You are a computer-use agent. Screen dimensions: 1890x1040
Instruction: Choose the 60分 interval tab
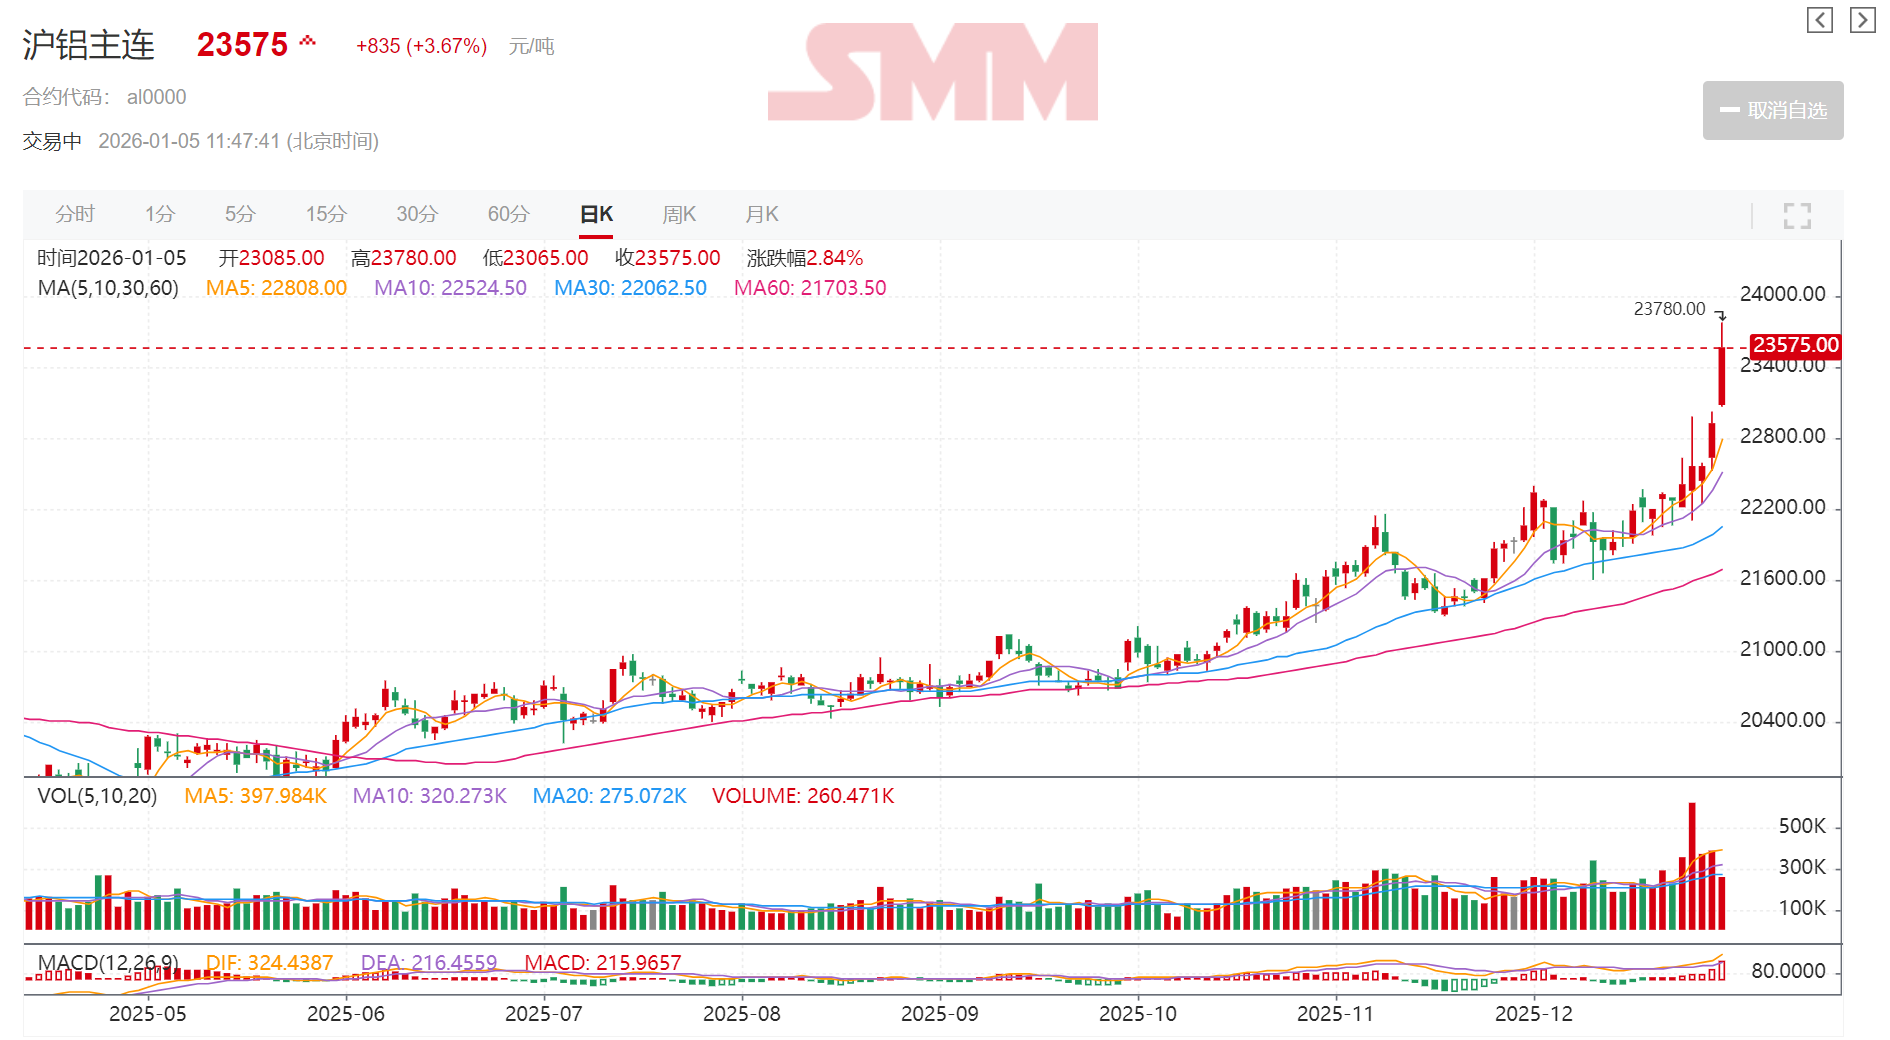(508, 214)
